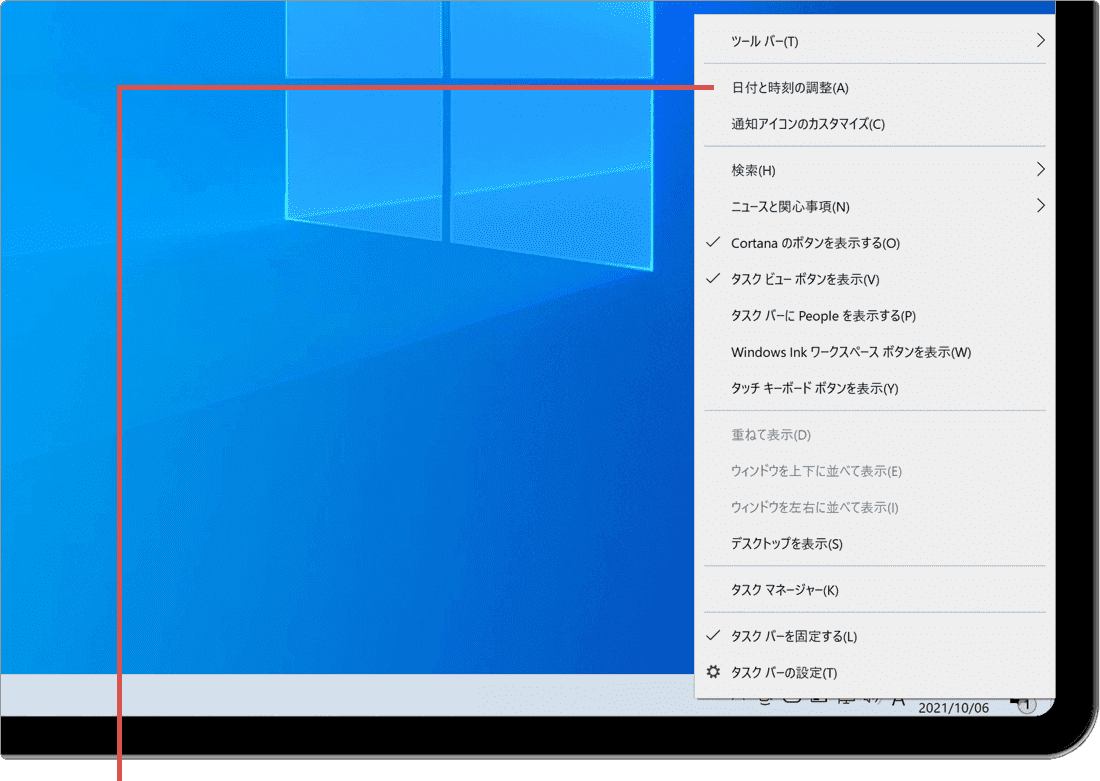This screenshot has height=781, width=1100.
Task: Expand the ツール バー submenu arrow
Action: (1040, 41)
